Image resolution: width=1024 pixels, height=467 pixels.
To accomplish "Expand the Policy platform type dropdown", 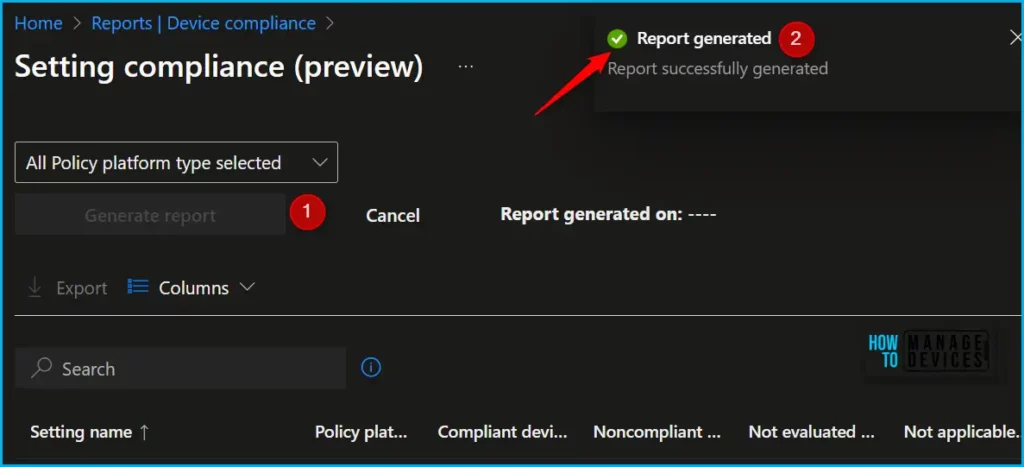I will (x=176, y=162).
